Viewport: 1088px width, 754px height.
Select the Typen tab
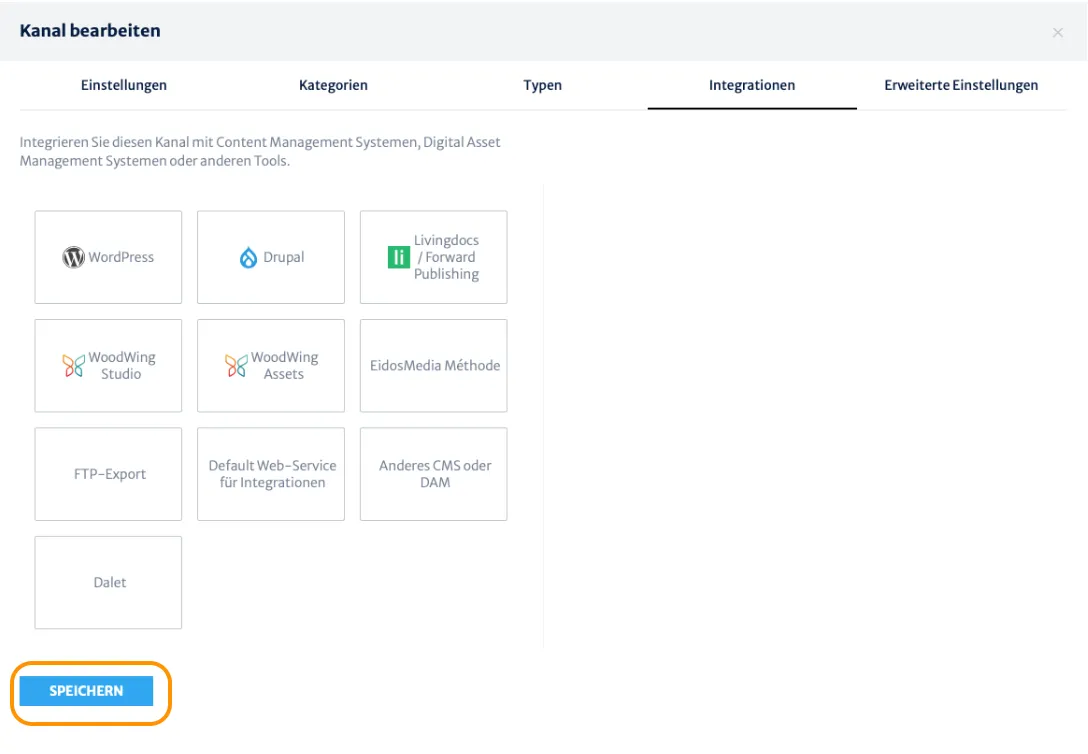tap(543, 85)
